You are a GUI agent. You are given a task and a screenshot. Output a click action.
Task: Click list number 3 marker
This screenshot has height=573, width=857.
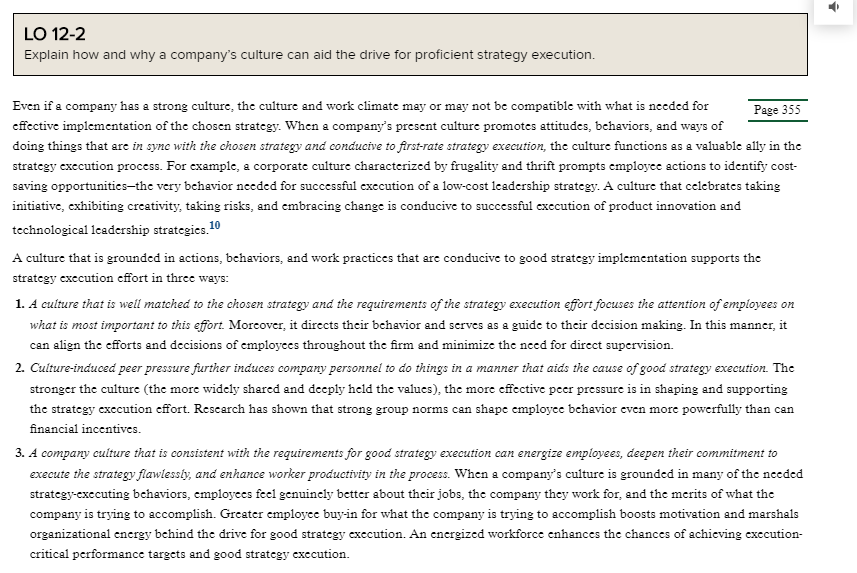pyautogui.click(x=20, y=453)
